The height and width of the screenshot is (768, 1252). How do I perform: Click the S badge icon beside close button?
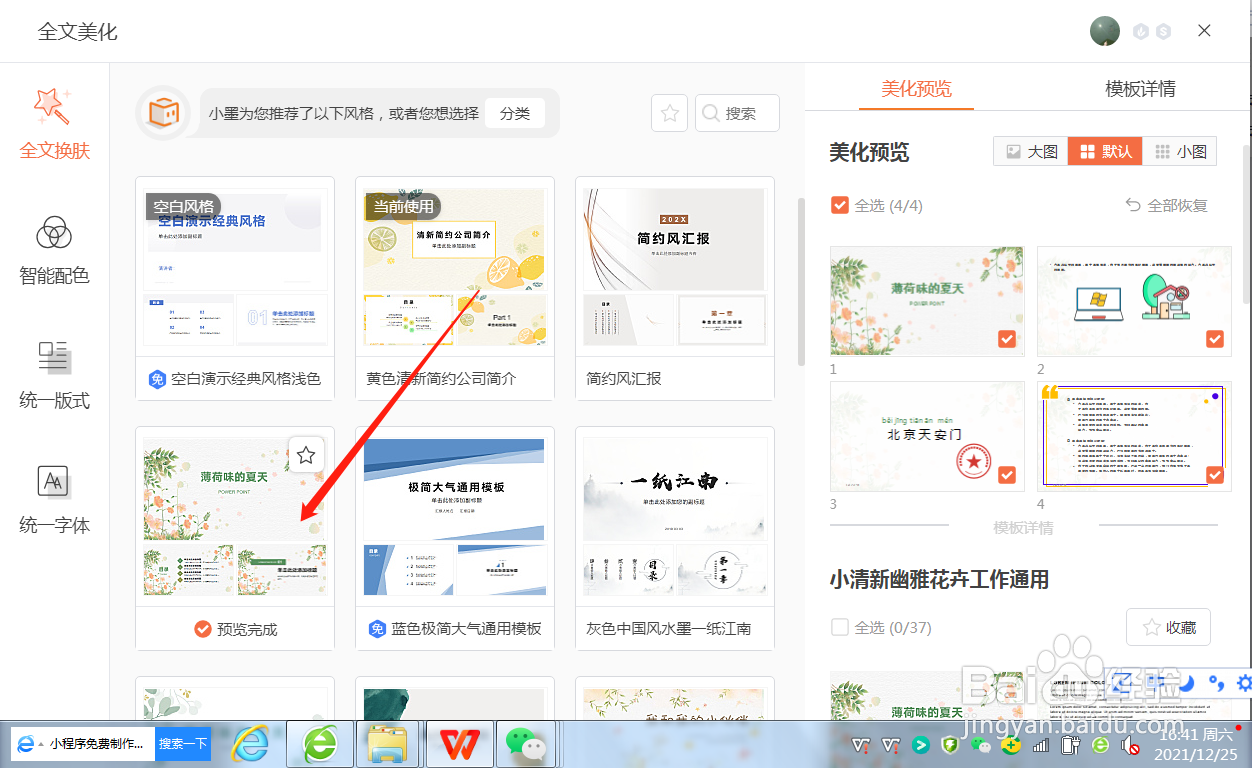[1163, 32]
